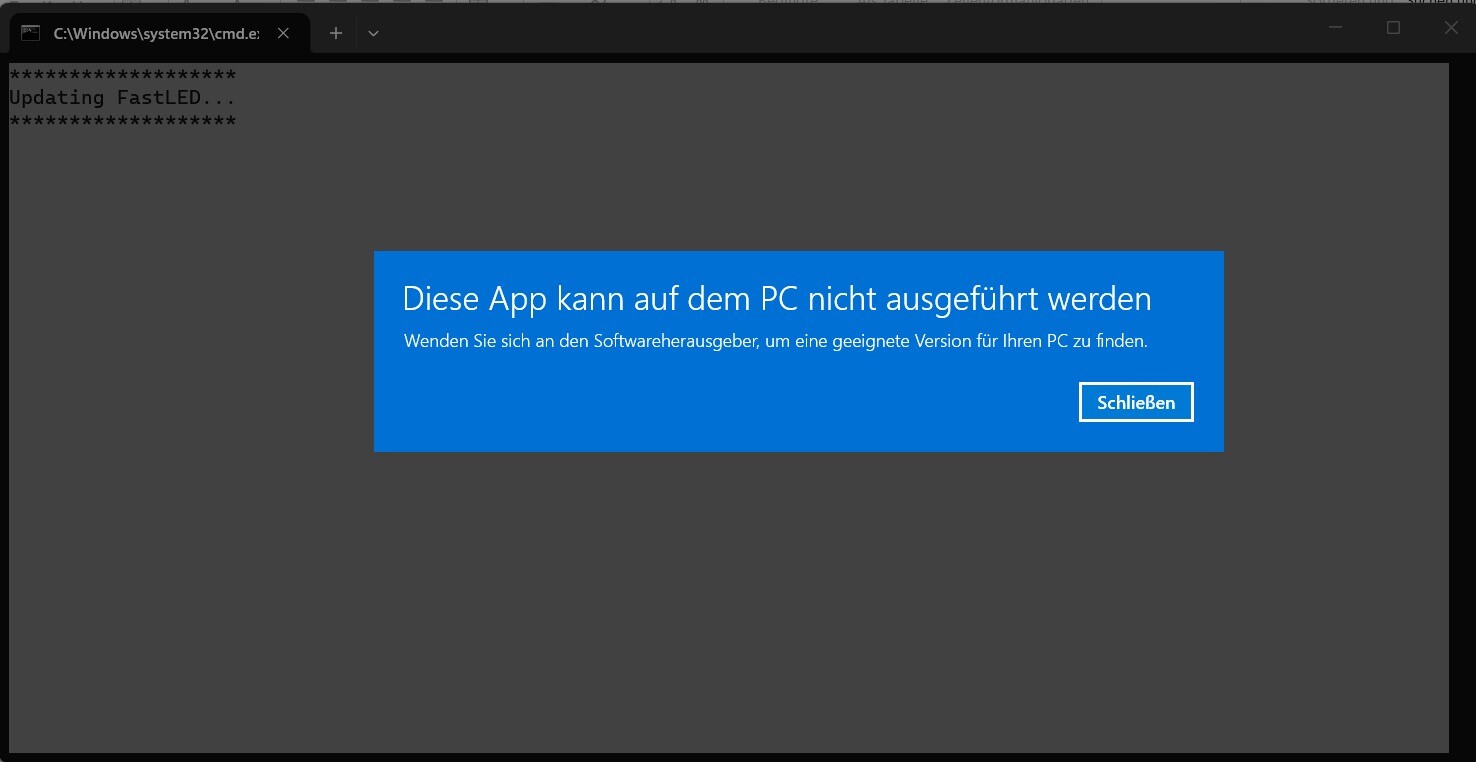The height and width of the screenshot is (762, 1476).
Task: Click the cmd icon in the tab
Action: 31,33
